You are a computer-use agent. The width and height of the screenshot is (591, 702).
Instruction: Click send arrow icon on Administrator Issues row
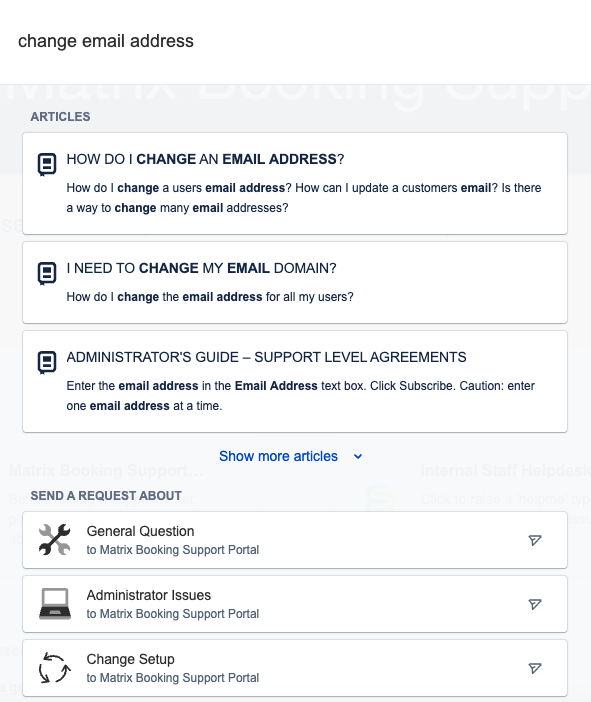535,604
